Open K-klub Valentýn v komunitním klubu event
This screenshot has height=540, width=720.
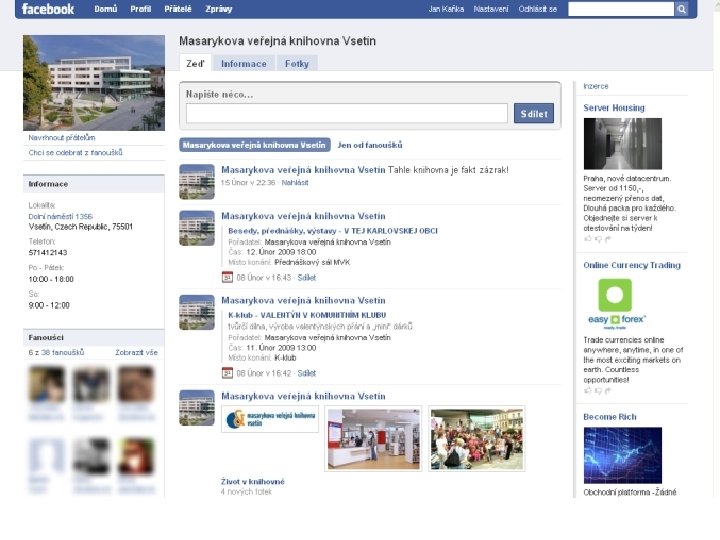307,315
